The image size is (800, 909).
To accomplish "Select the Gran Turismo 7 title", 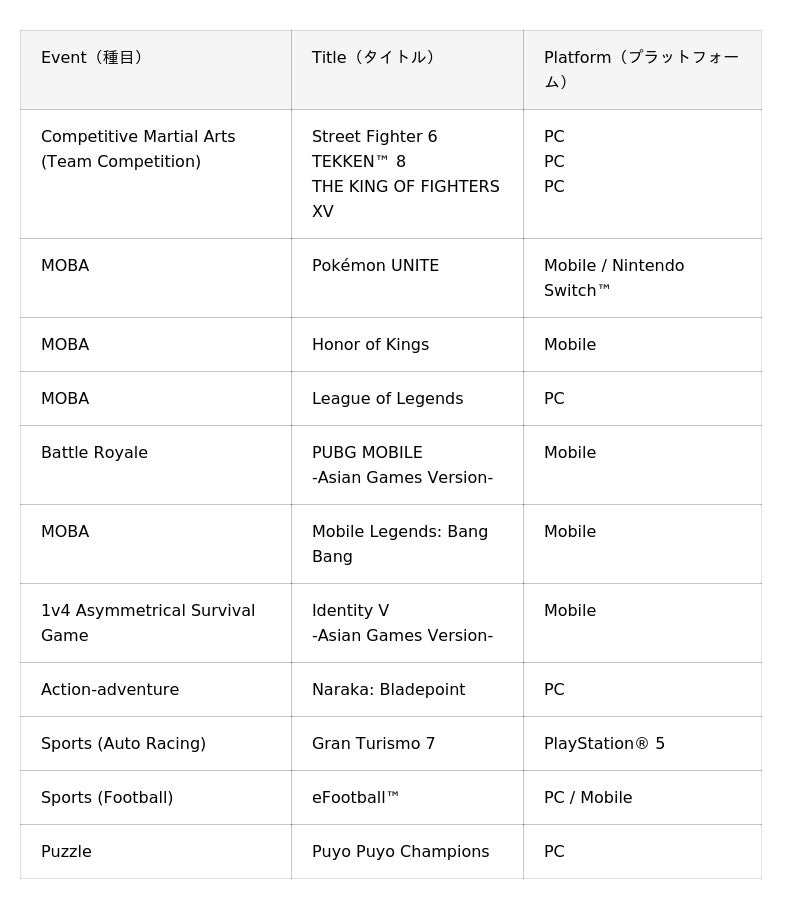I will click(373, 744).
